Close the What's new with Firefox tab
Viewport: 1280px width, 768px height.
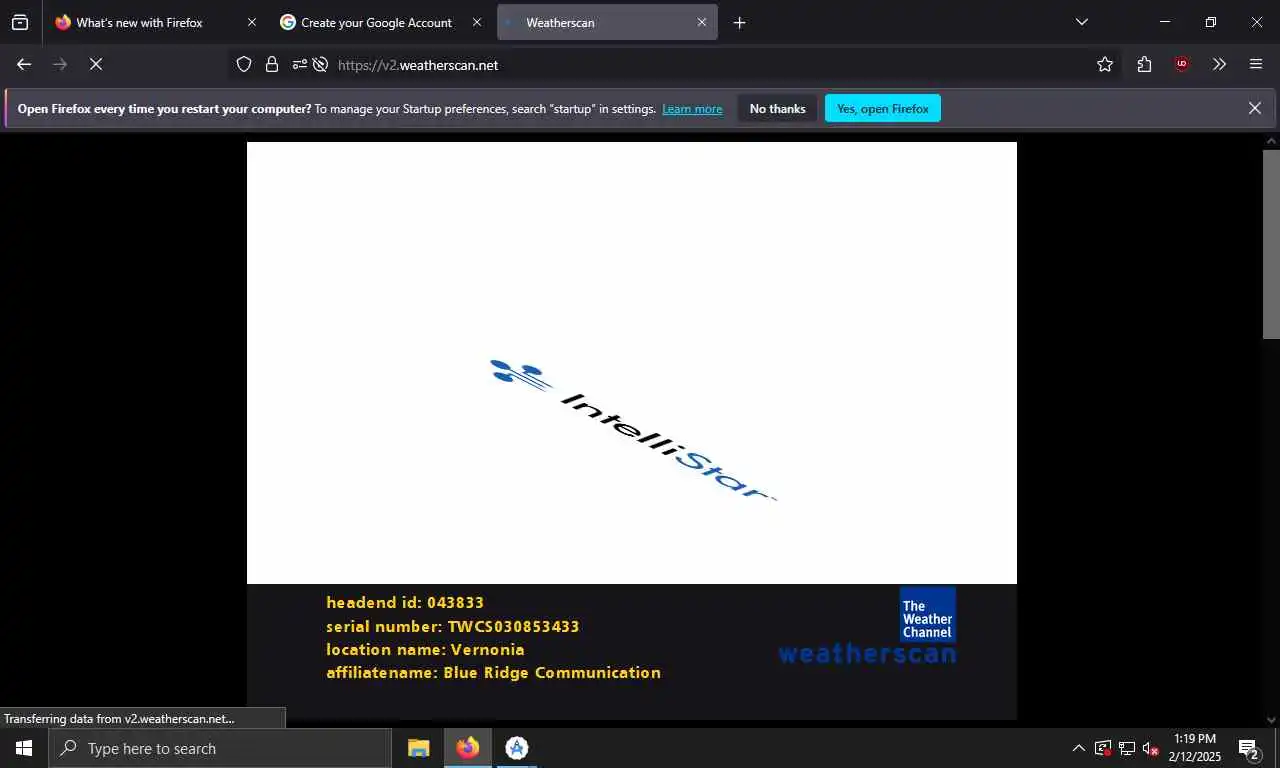tap(251, 22)
